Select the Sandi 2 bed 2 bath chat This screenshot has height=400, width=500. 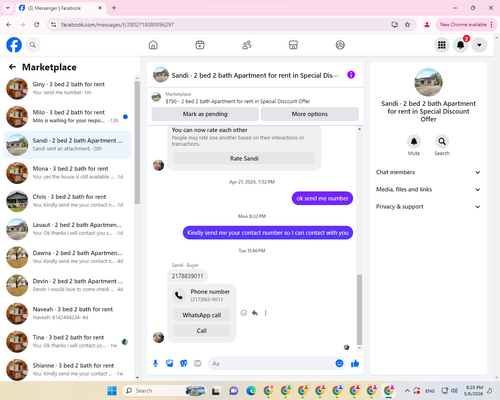coord(67,145)
